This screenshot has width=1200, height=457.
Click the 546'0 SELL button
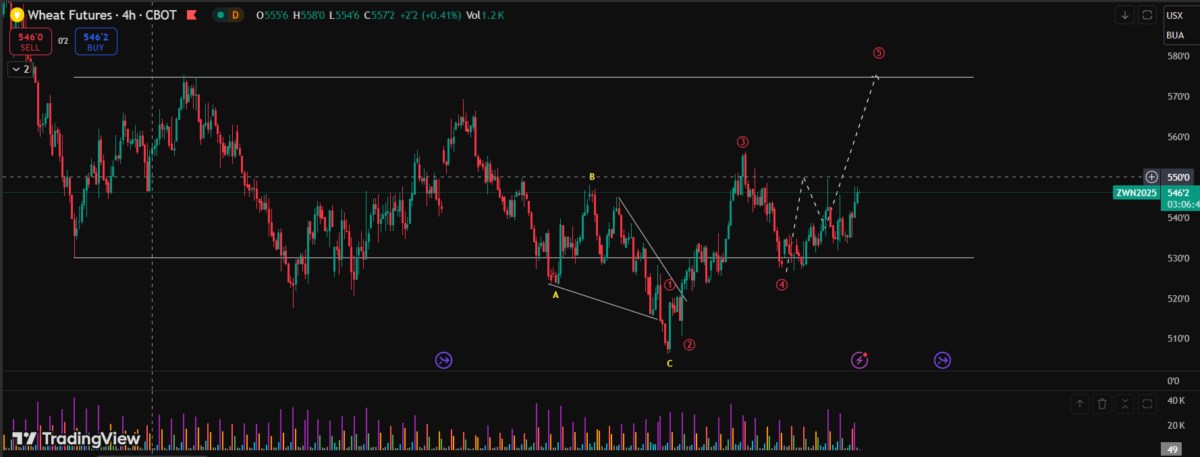tap(29, 41)
